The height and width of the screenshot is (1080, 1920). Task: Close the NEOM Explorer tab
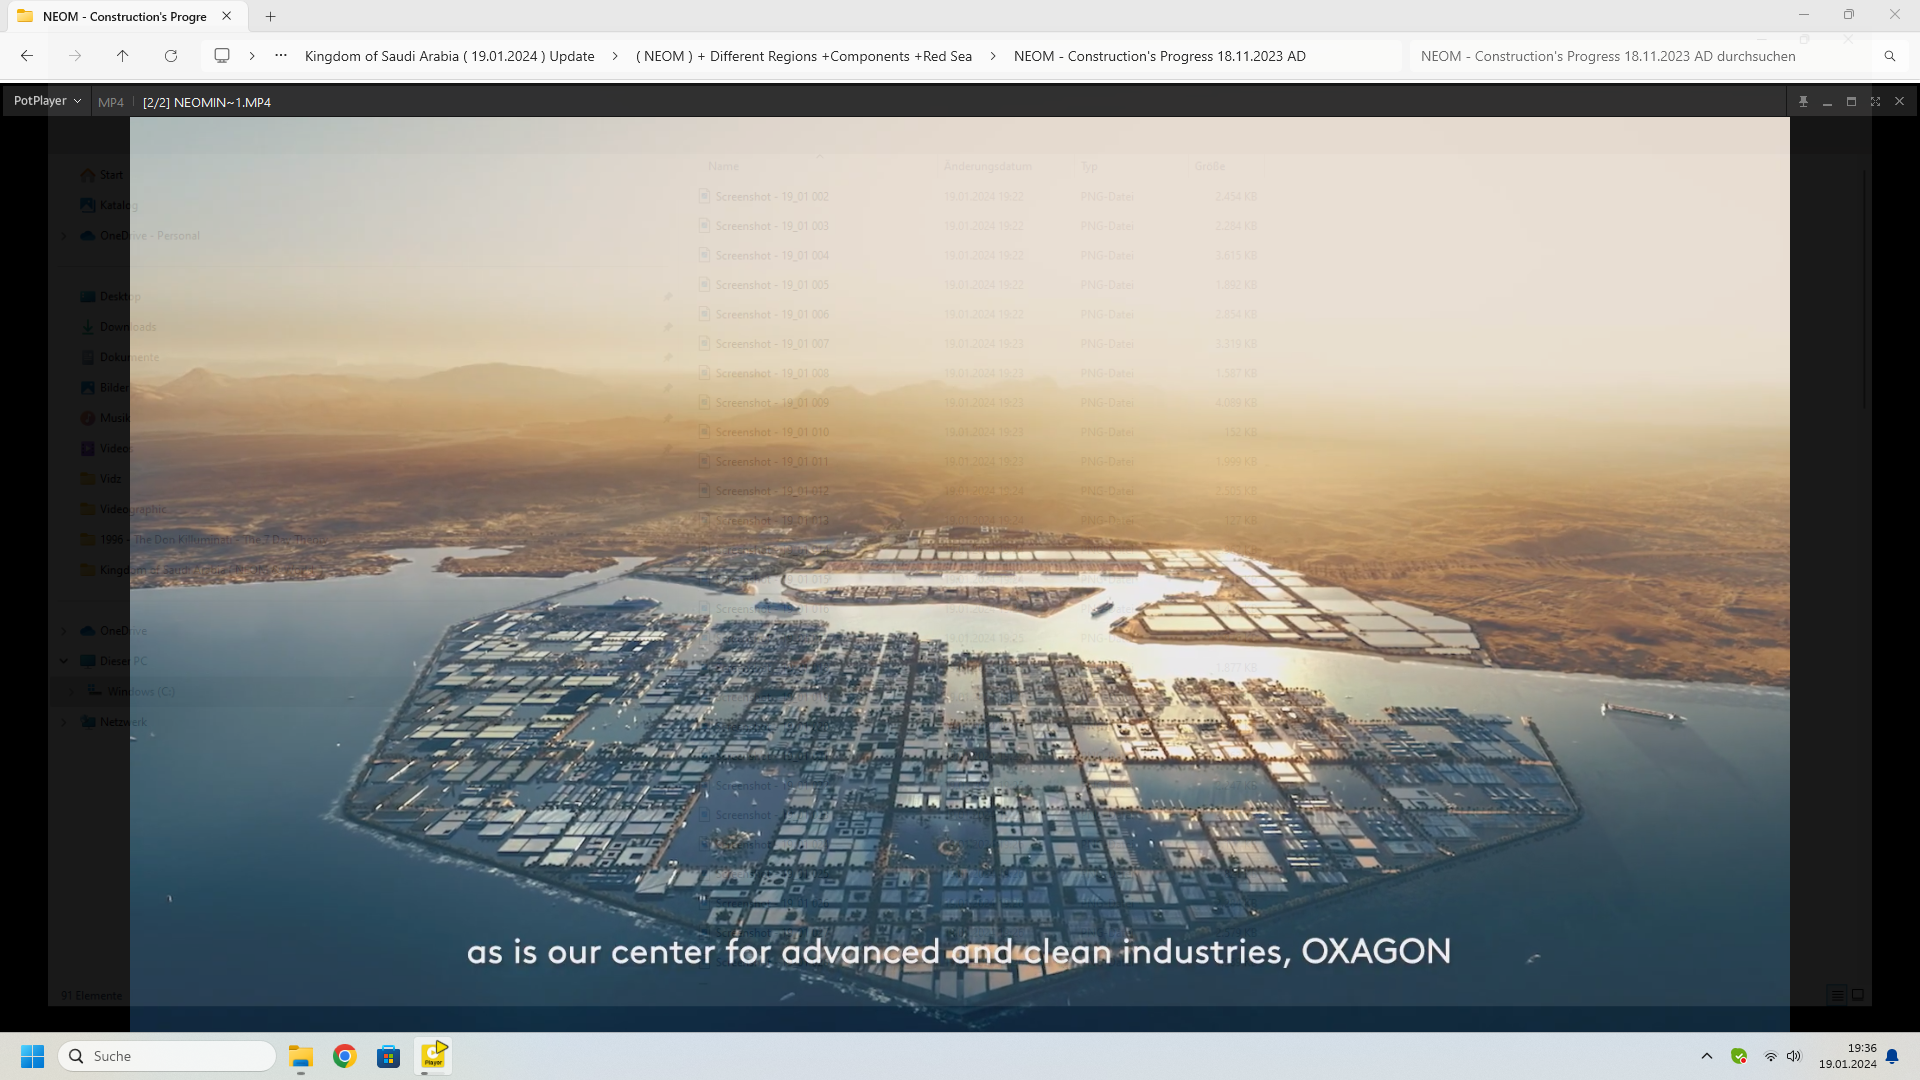(x=227, y=16)
